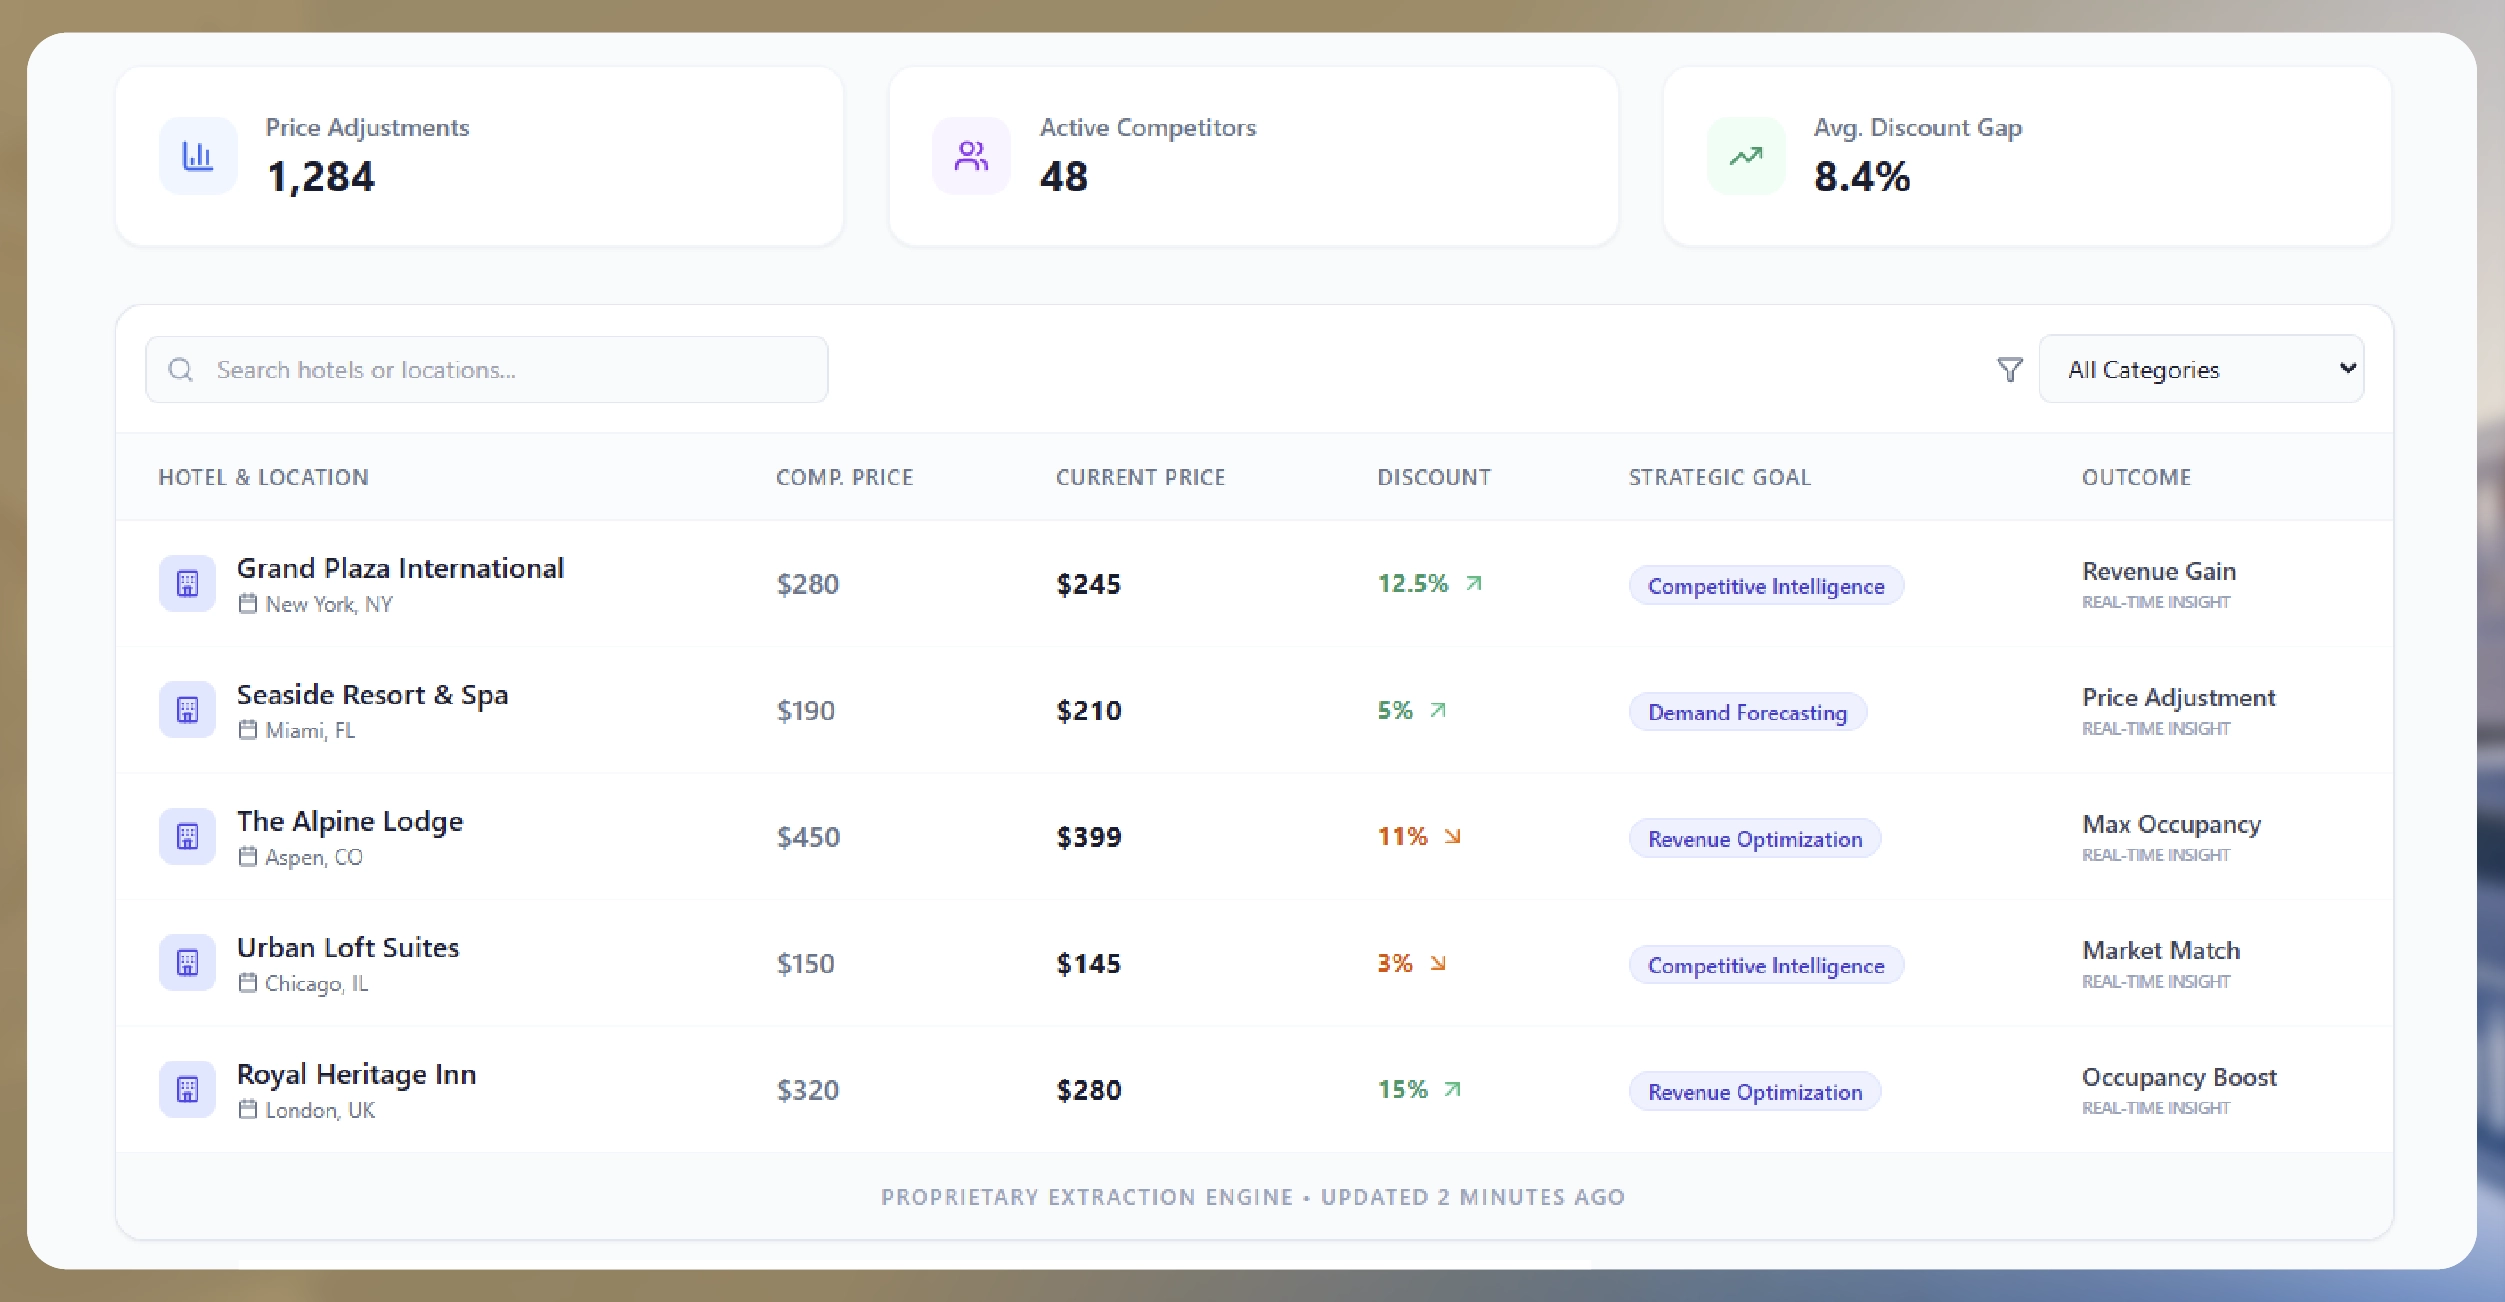The height and width of the screenshot is (1302, 2505).
Task: Click the downward arrow beside 3% discount
Action: coord(1438,964)
